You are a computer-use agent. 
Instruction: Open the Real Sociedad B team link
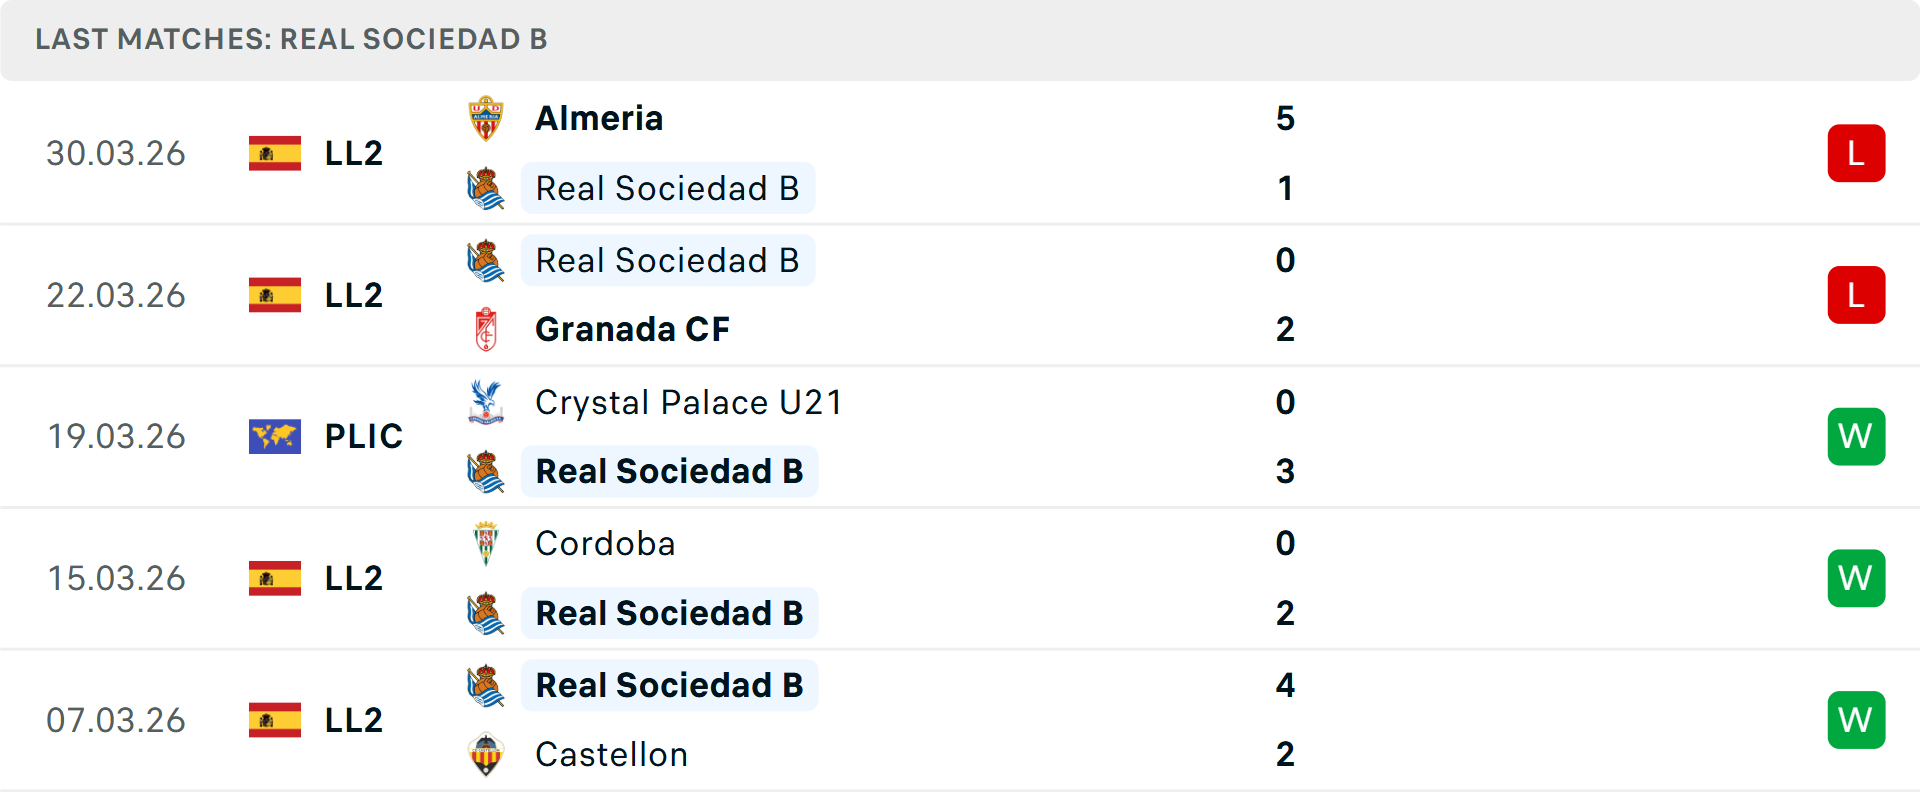pyautogui.click(x=668, y=188)
